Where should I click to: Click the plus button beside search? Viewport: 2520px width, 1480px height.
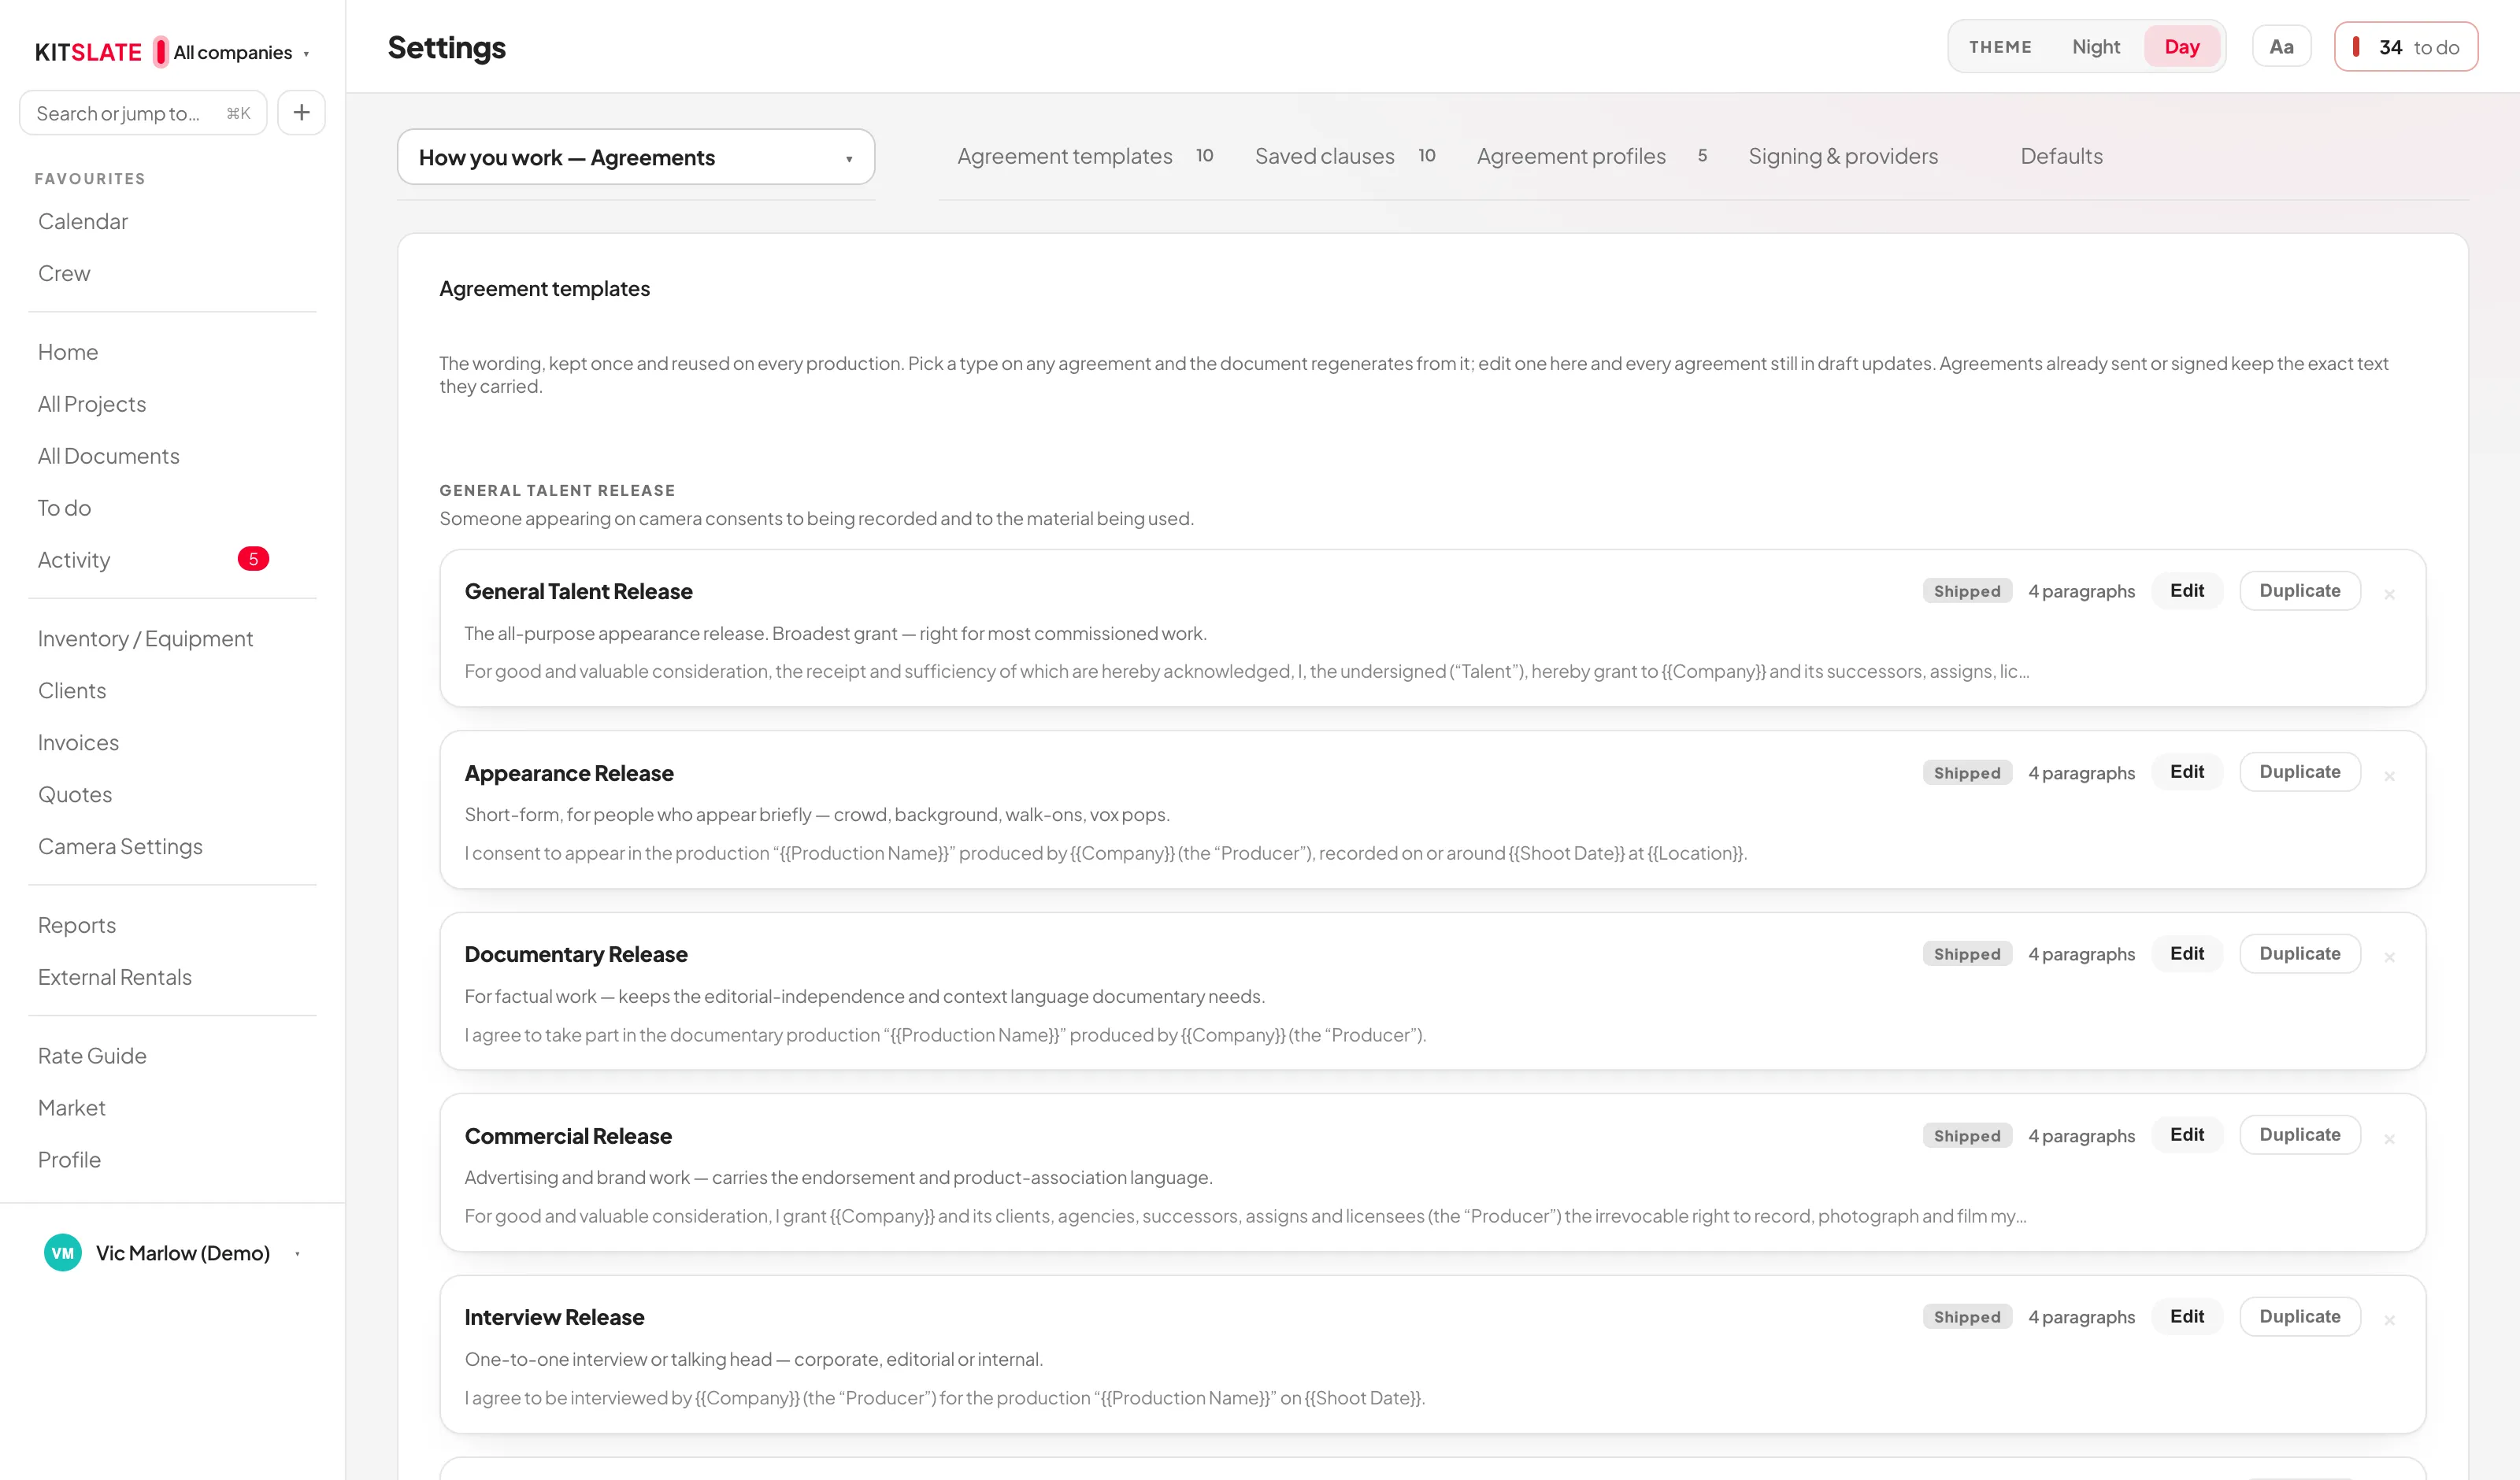point(301,113)
